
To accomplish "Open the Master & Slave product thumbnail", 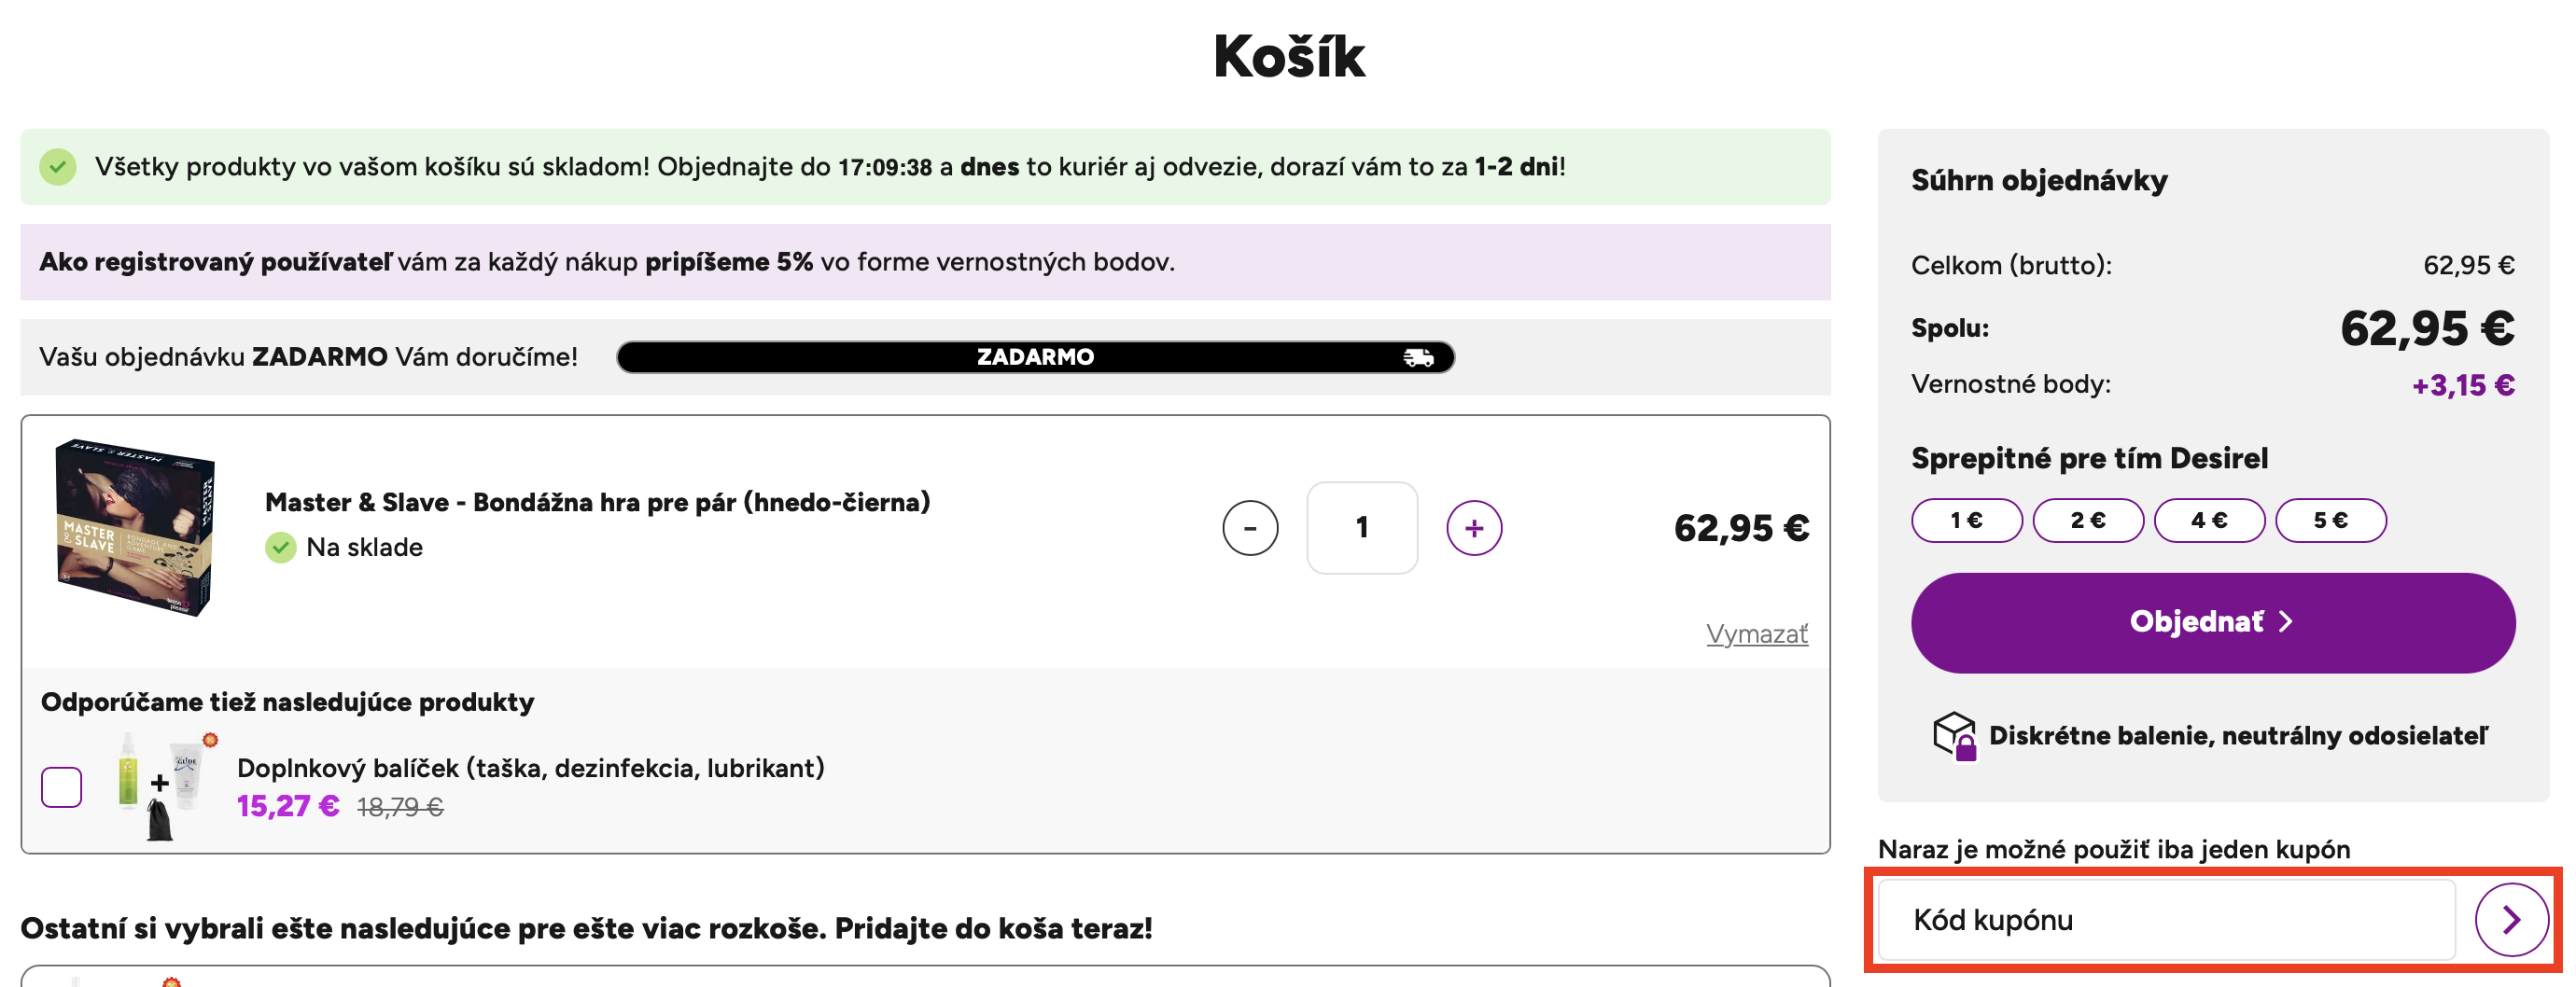I will [x=135, y=527].
